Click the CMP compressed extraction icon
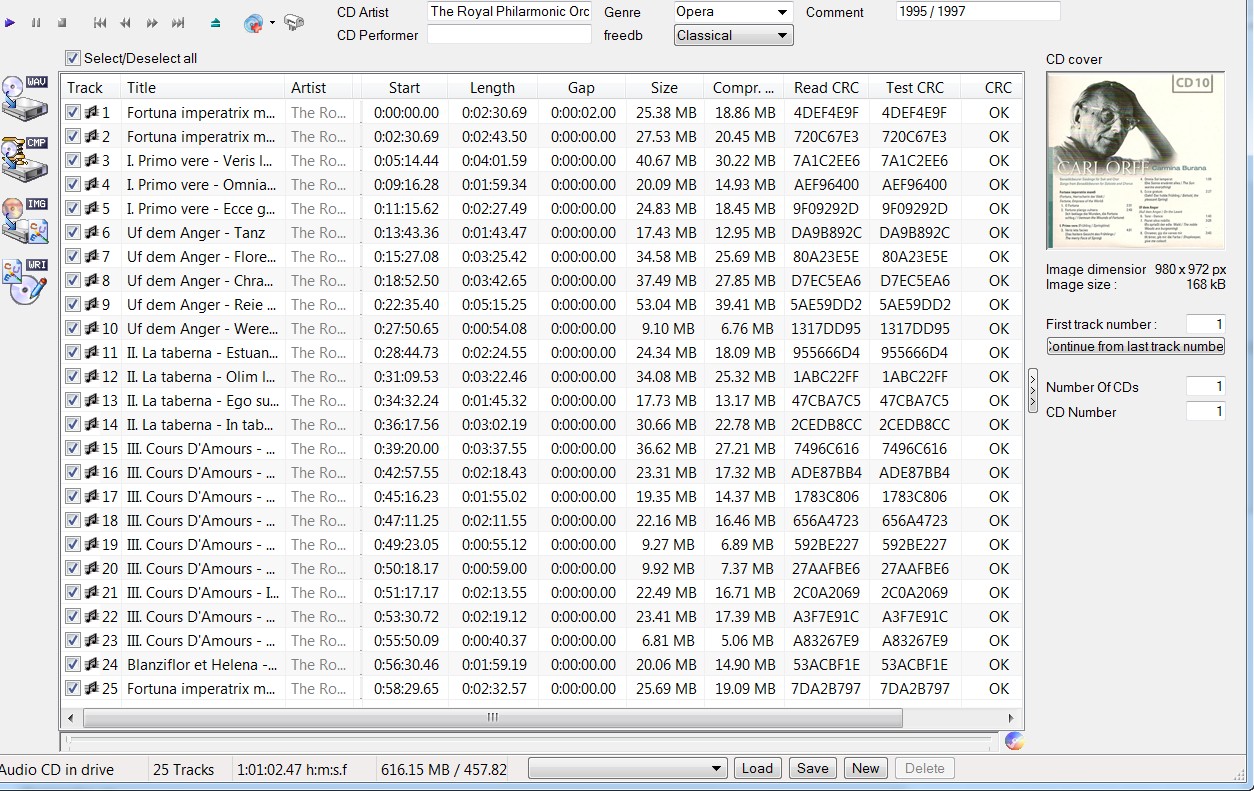1254x791 pixels. (x=25, y=159)
